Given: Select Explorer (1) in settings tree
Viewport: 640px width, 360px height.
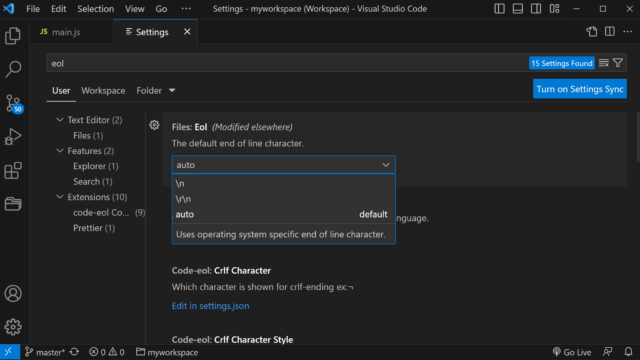Looking at the screenshot, I should 96,166.
